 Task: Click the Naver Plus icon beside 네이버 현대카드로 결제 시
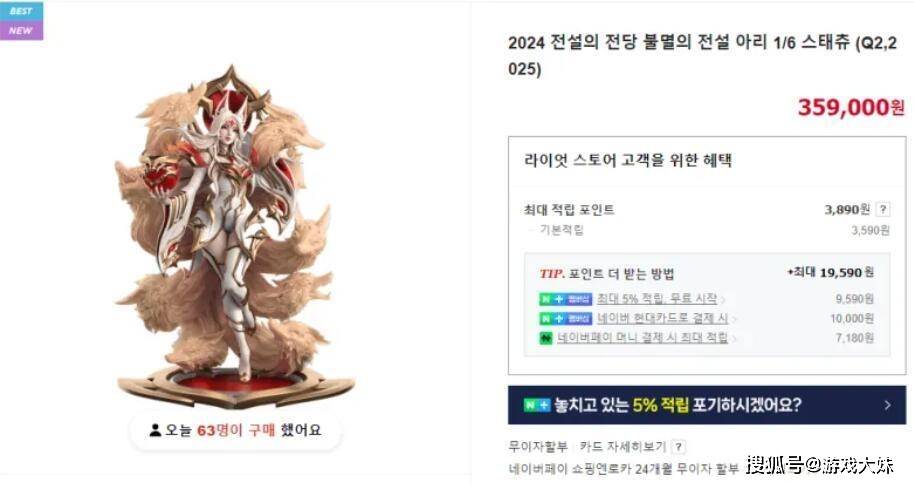565,319
